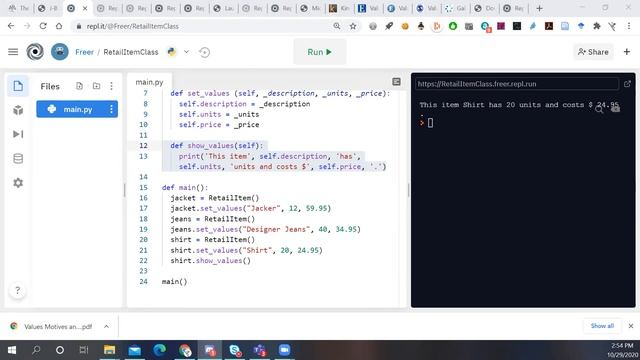
Task: Open the browser zoom icon
Action: (337, 26)
